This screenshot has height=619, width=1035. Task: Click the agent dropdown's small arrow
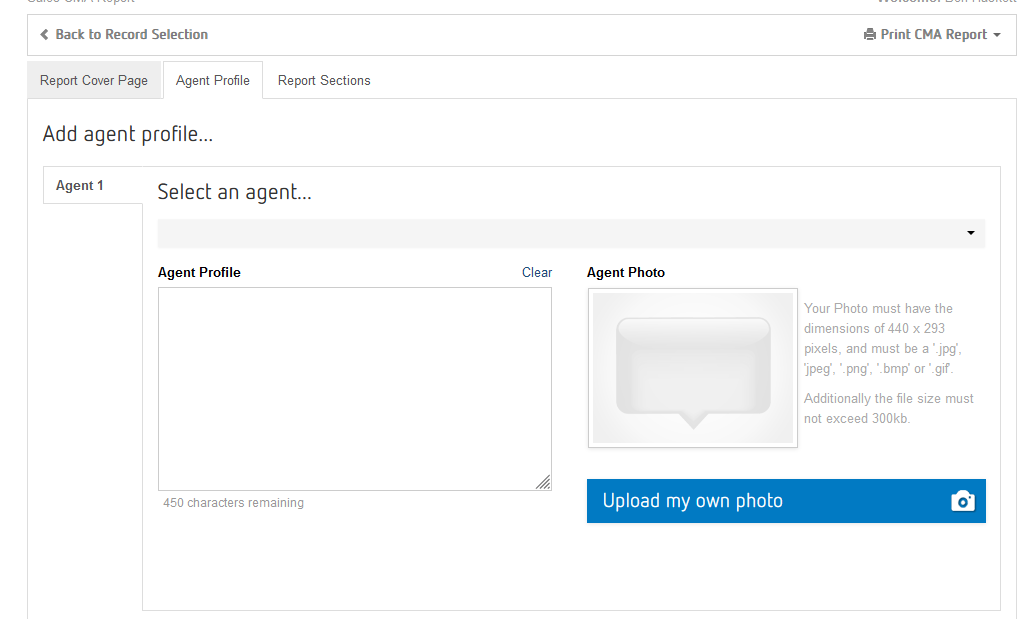970,234
